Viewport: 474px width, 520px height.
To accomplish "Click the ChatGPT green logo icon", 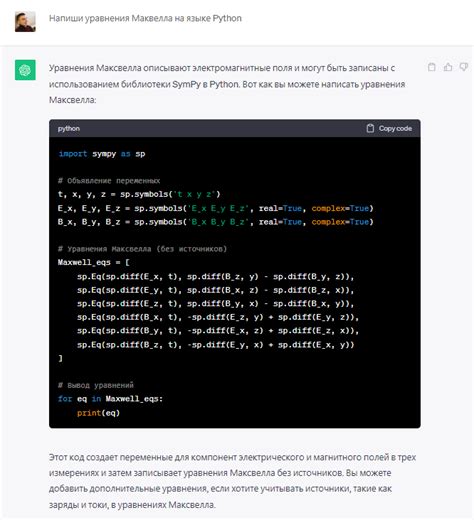I will tap(25, 70).
